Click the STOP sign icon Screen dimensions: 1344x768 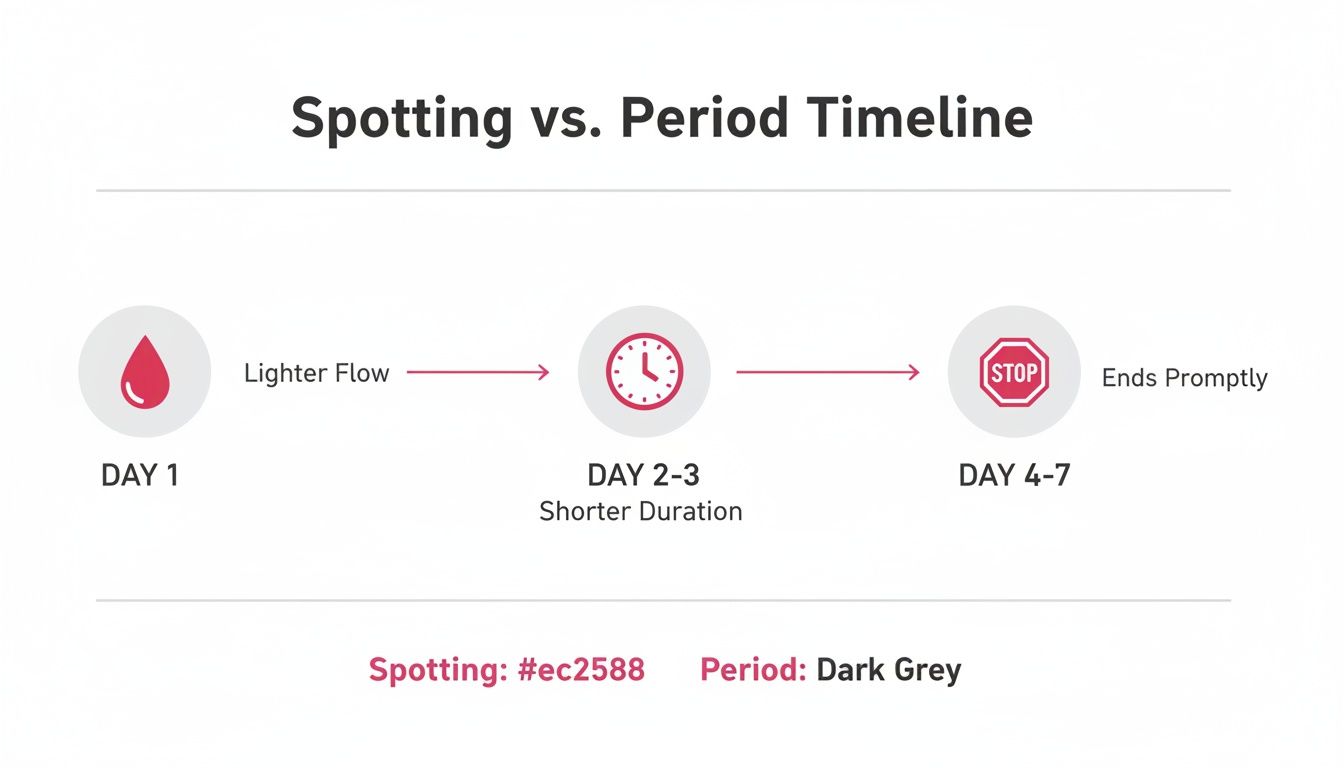1014,372
